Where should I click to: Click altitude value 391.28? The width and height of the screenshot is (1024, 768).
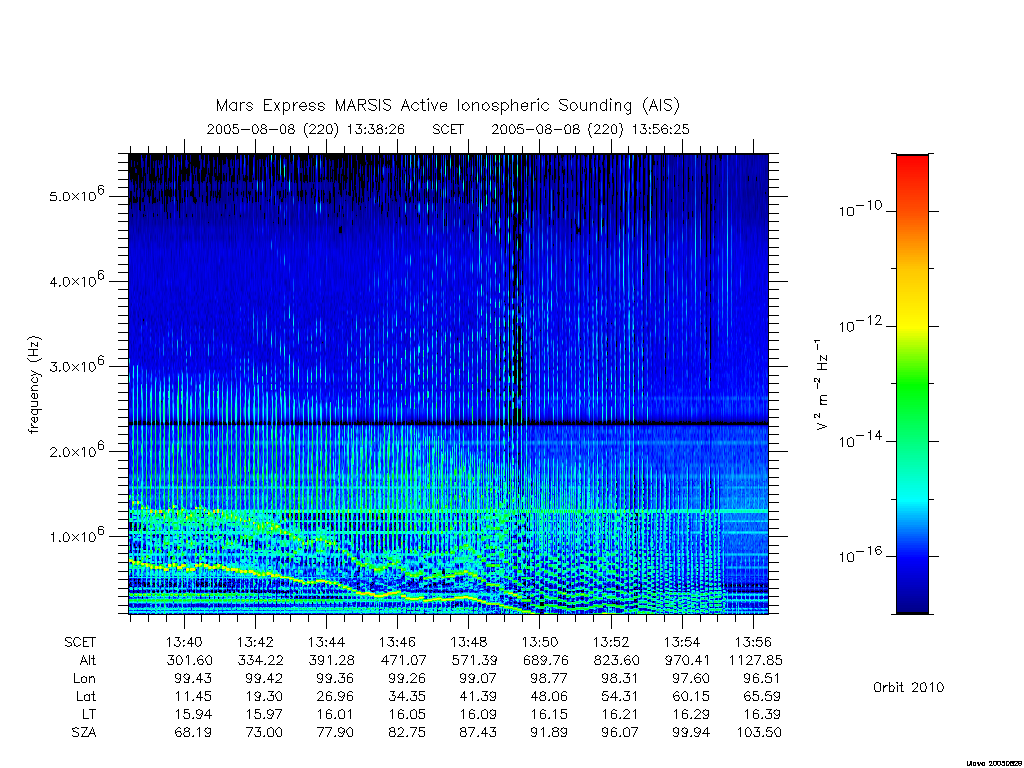click(x=332, y=660)
